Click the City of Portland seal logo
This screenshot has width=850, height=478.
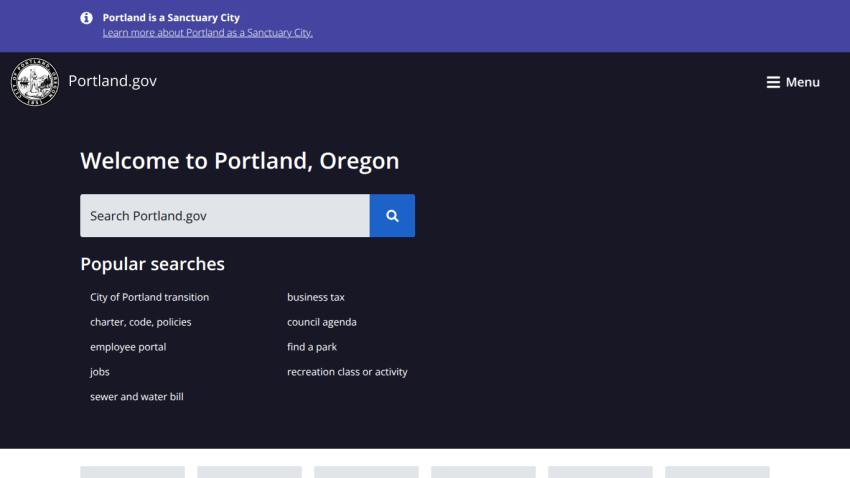[x=35, y=82]
